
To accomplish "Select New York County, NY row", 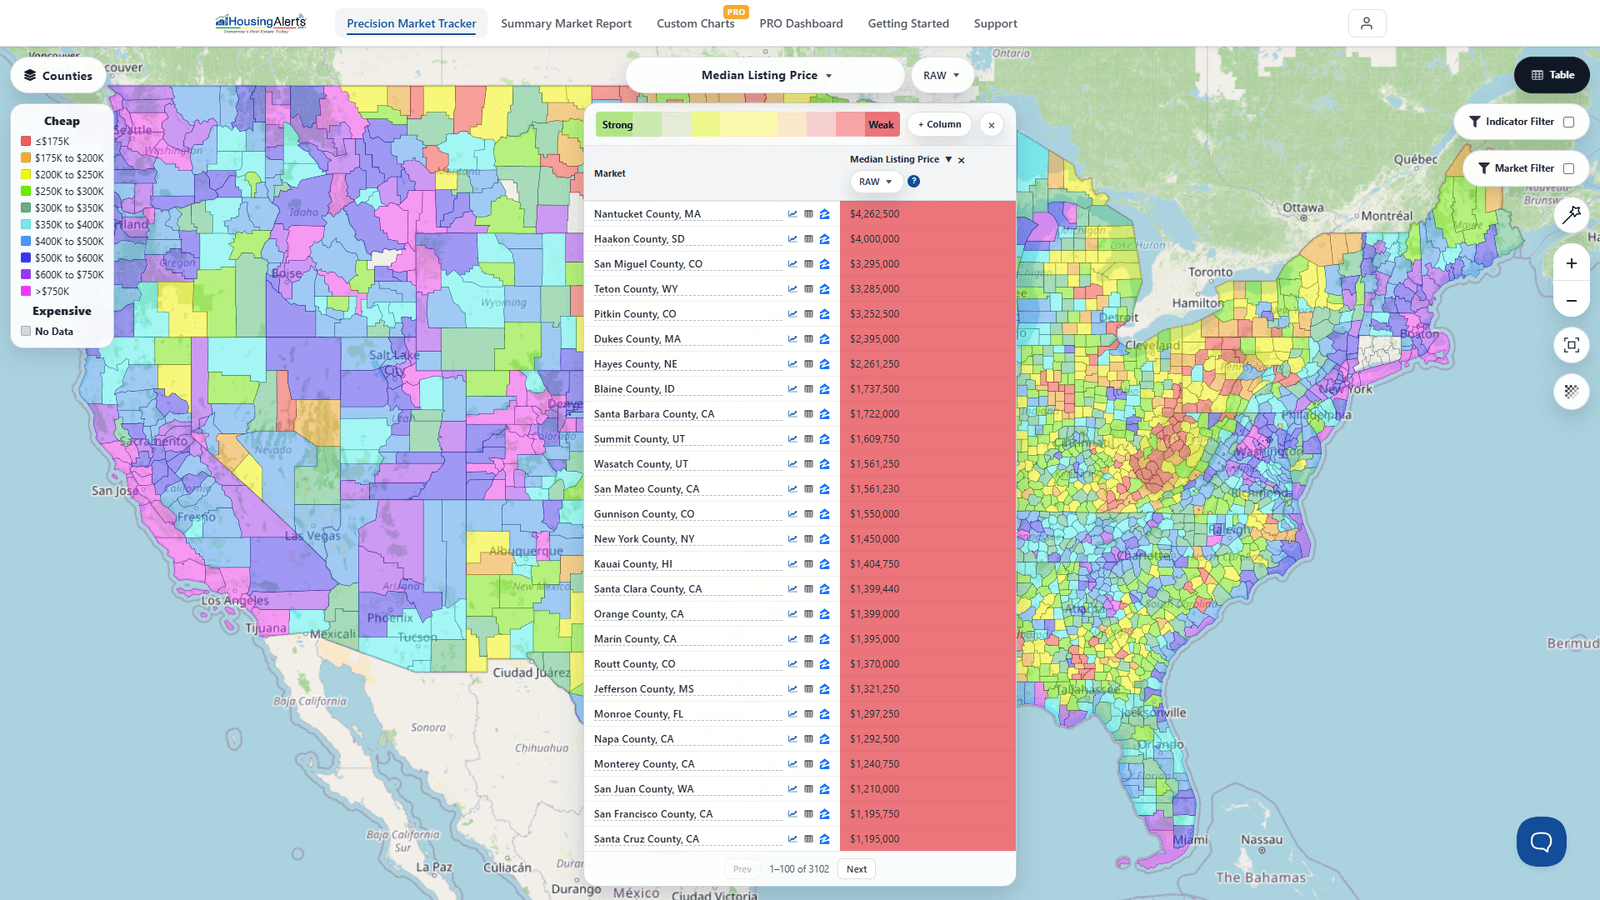I will click(800, 539).
